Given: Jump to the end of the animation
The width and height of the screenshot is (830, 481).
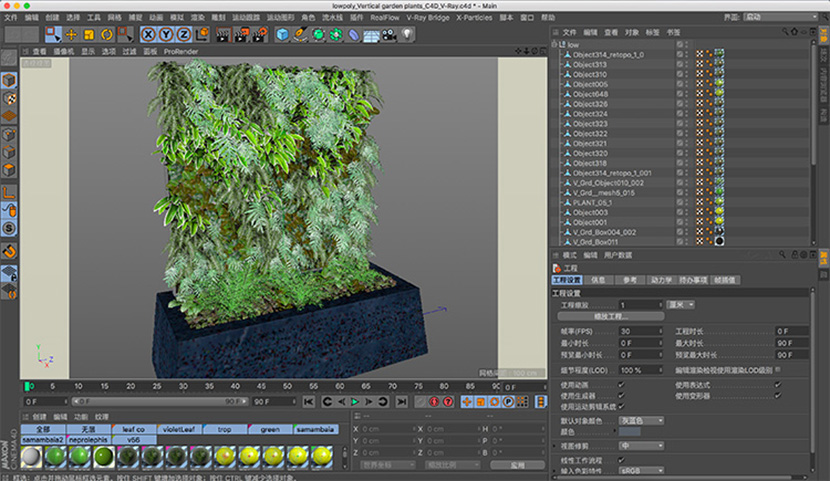Looking at the screenshot, I should click(x=402, y=402).
